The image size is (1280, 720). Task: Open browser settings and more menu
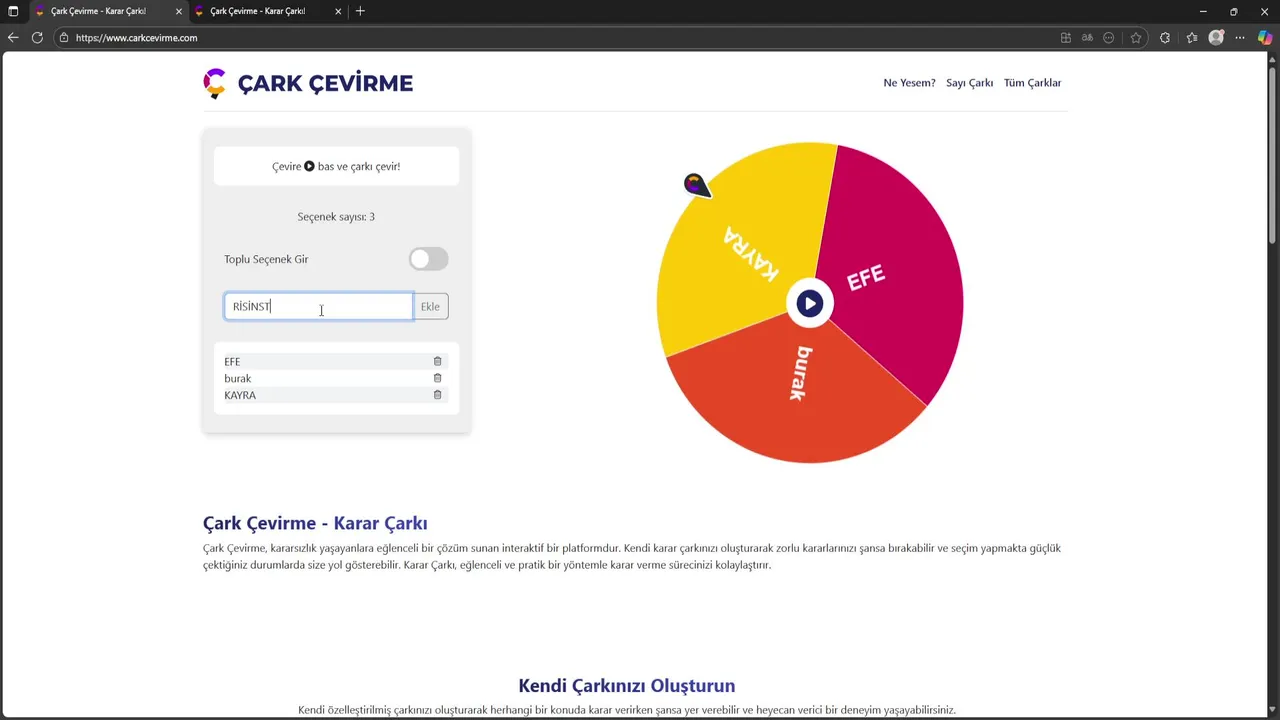tap(1240, 38)
